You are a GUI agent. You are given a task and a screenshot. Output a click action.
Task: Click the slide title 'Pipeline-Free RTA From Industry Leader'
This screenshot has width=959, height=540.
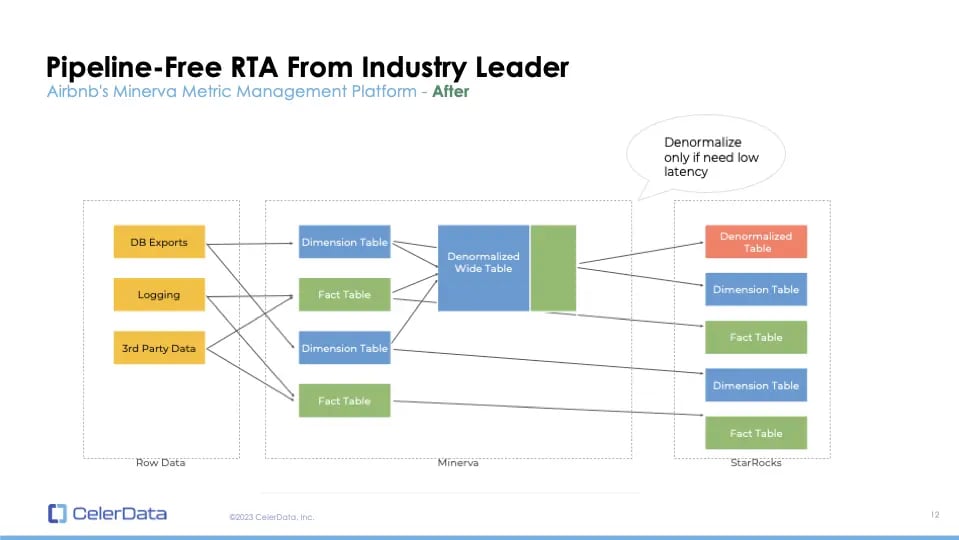(308, 67)
